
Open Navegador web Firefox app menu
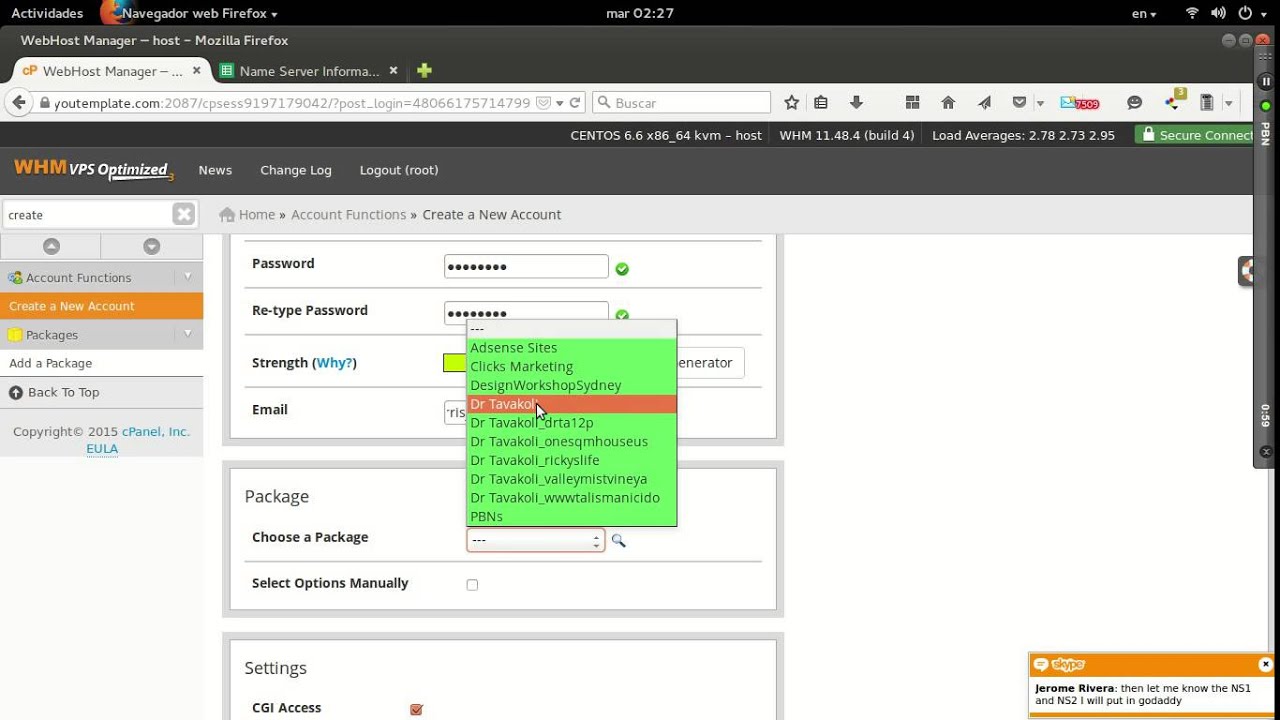pyautogui.click(x=190, y=13)
